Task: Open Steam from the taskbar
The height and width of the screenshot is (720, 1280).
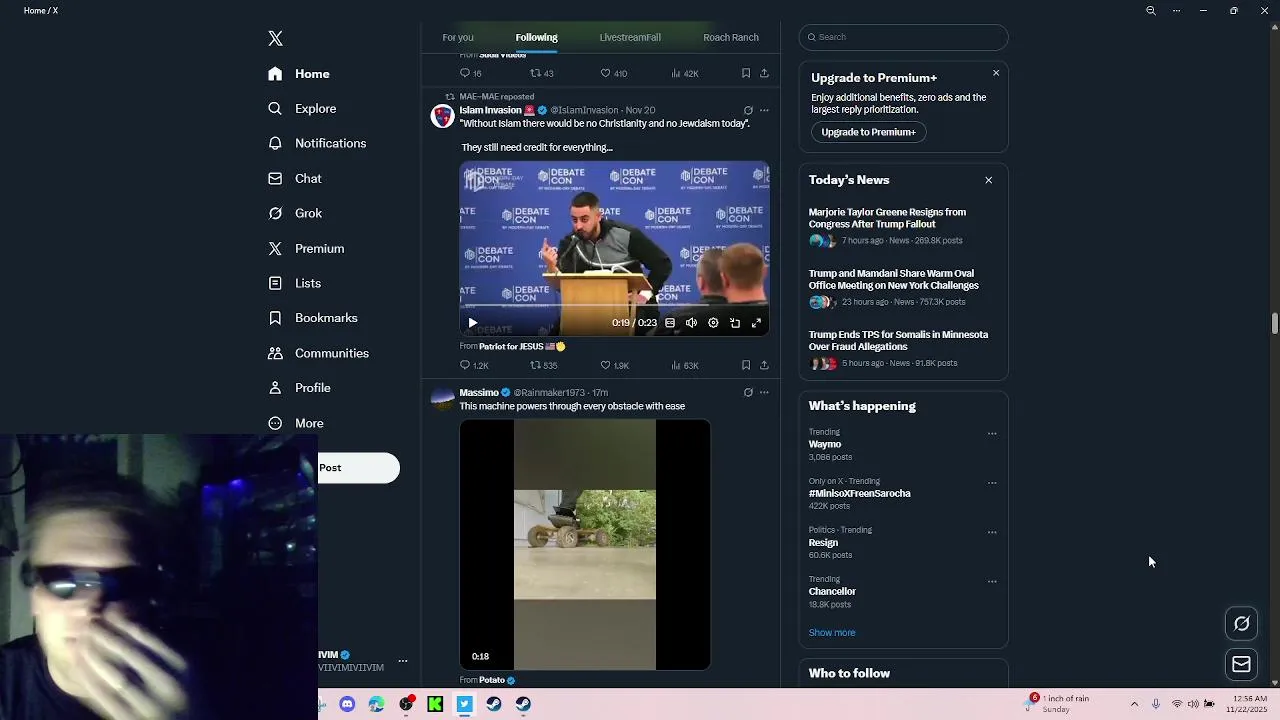Action: click(494, 704)
